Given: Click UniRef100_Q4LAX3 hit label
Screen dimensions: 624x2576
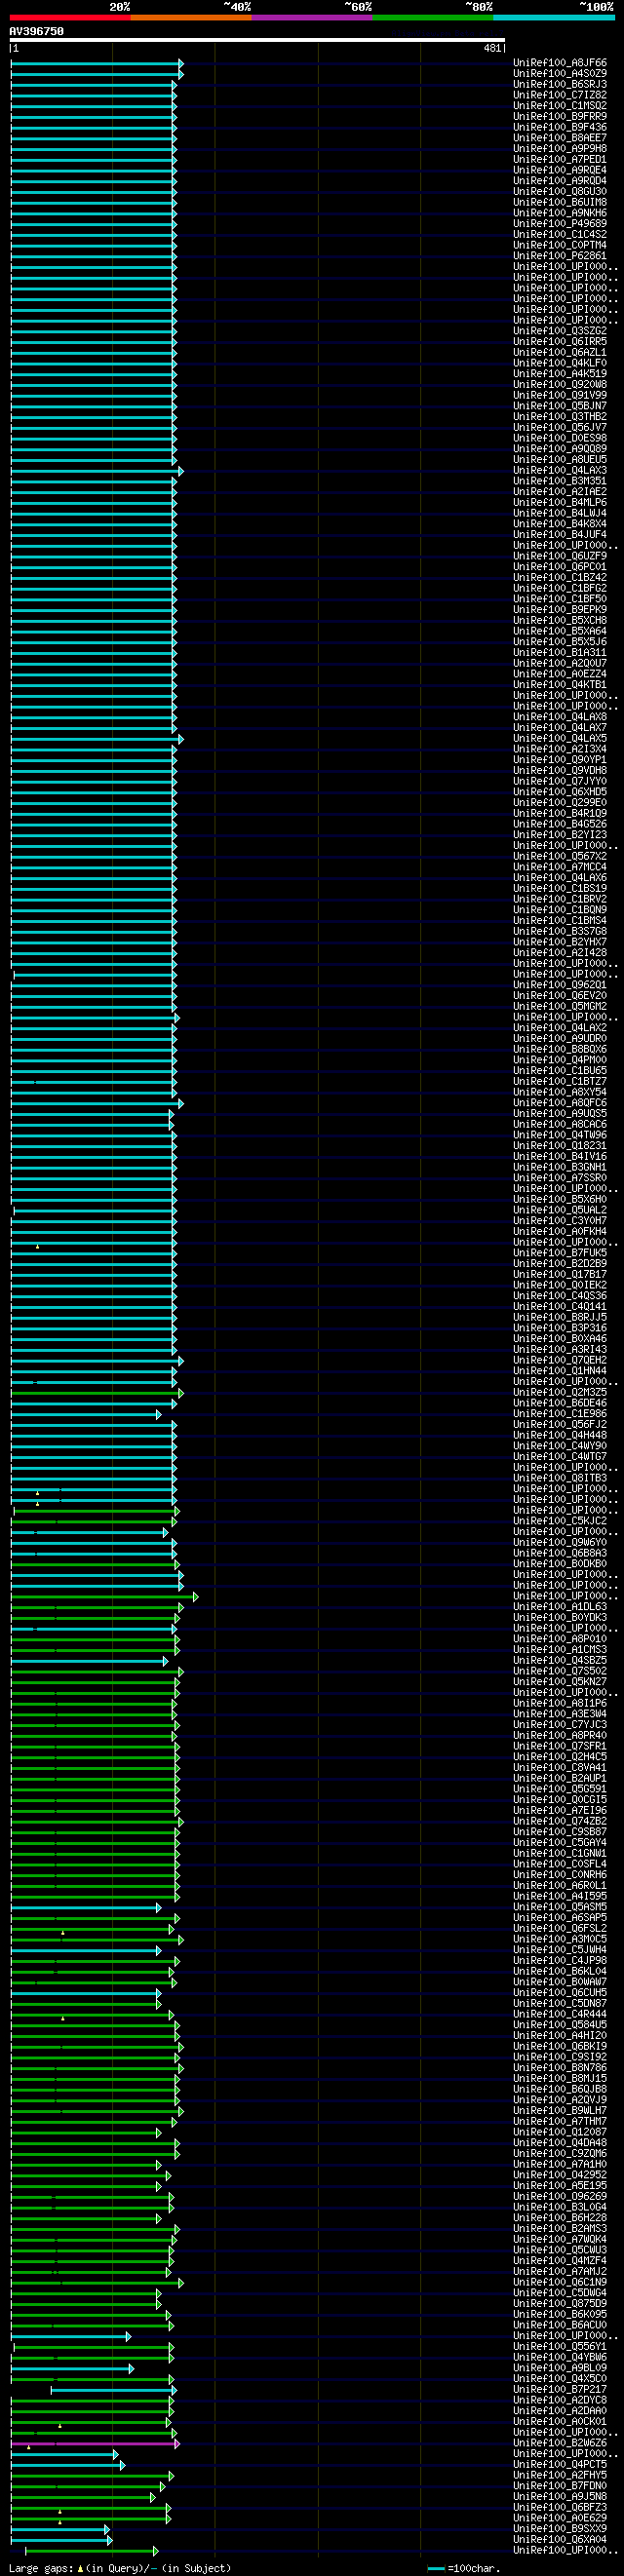Looking at the screenshot, I should (x=560, y=470).
